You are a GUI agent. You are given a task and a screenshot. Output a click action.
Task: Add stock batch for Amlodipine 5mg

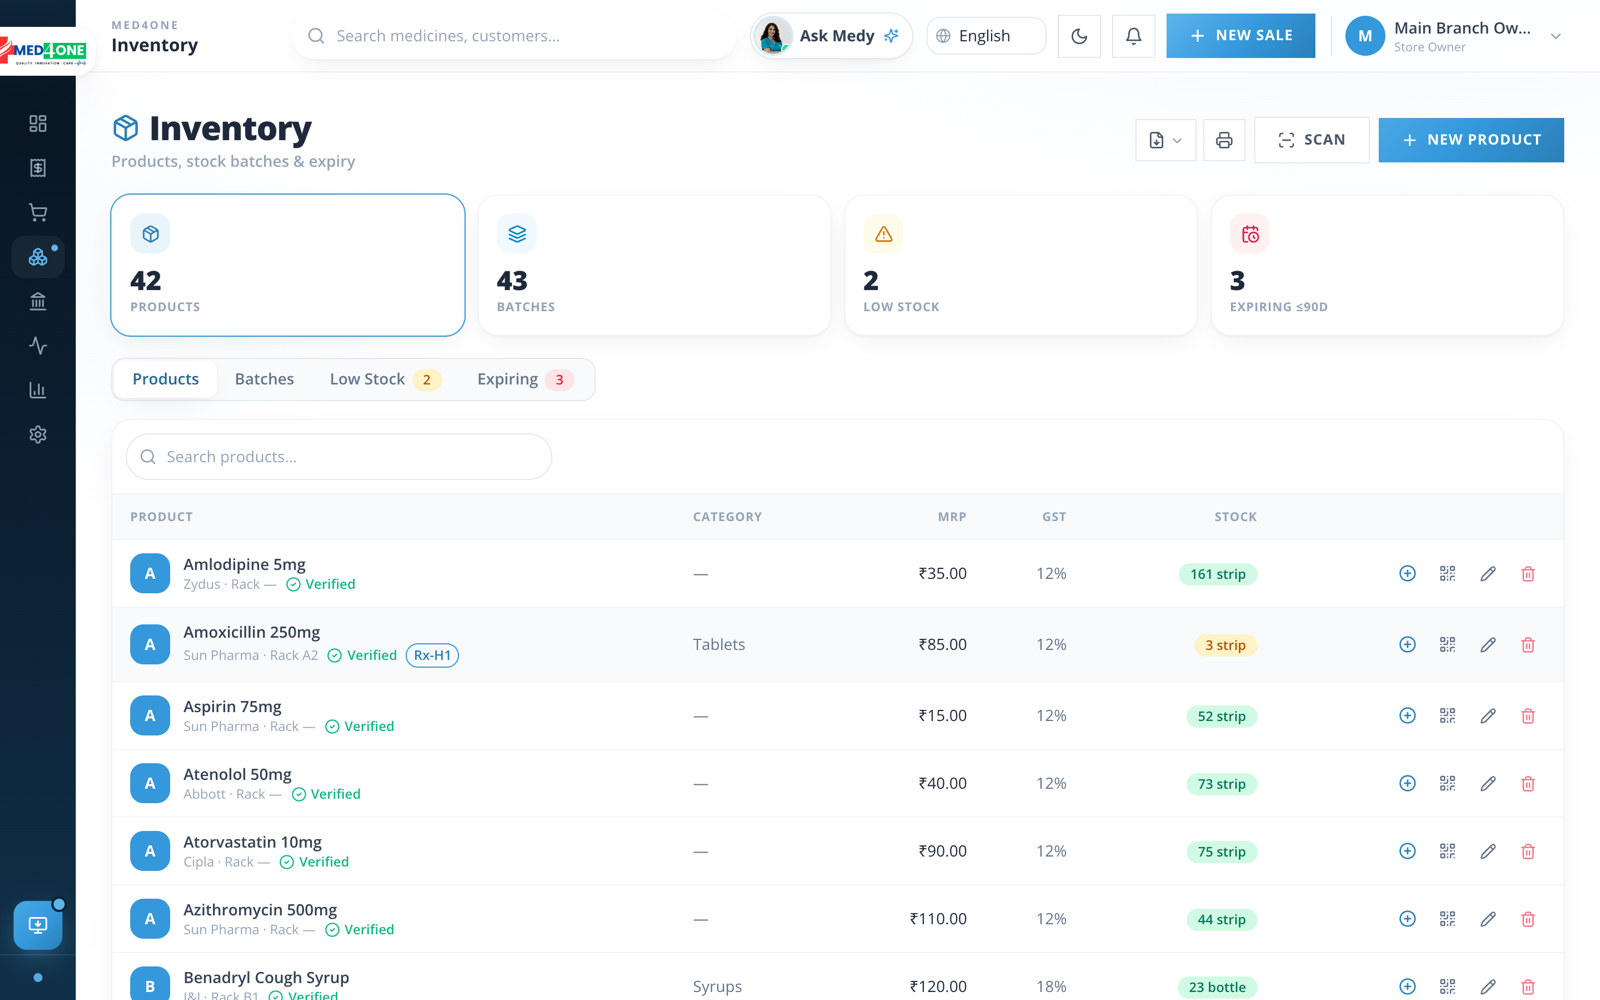coord(1407,573)
